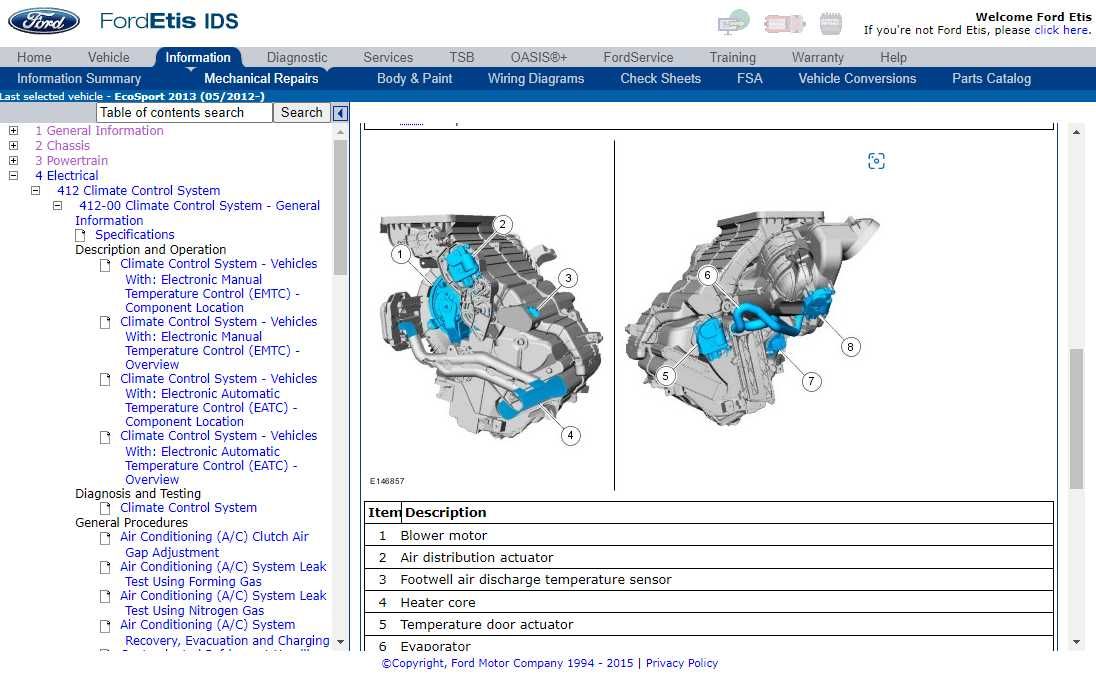Click the 'click here' login link
Viewport: 1096px width, 692px height.
[x=1062, y=30]
